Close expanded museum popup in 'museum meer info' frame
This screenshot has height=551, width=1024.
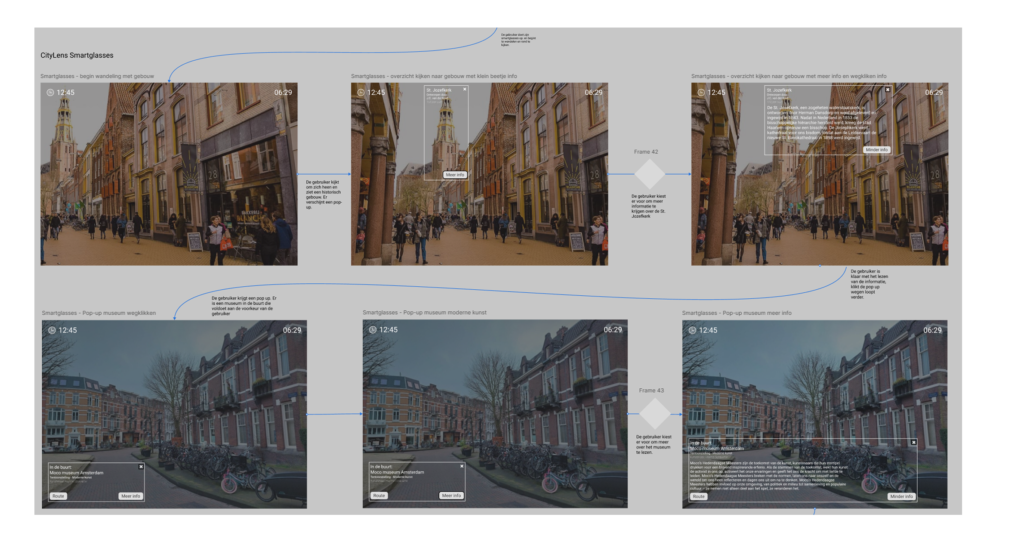click(913, 441)
